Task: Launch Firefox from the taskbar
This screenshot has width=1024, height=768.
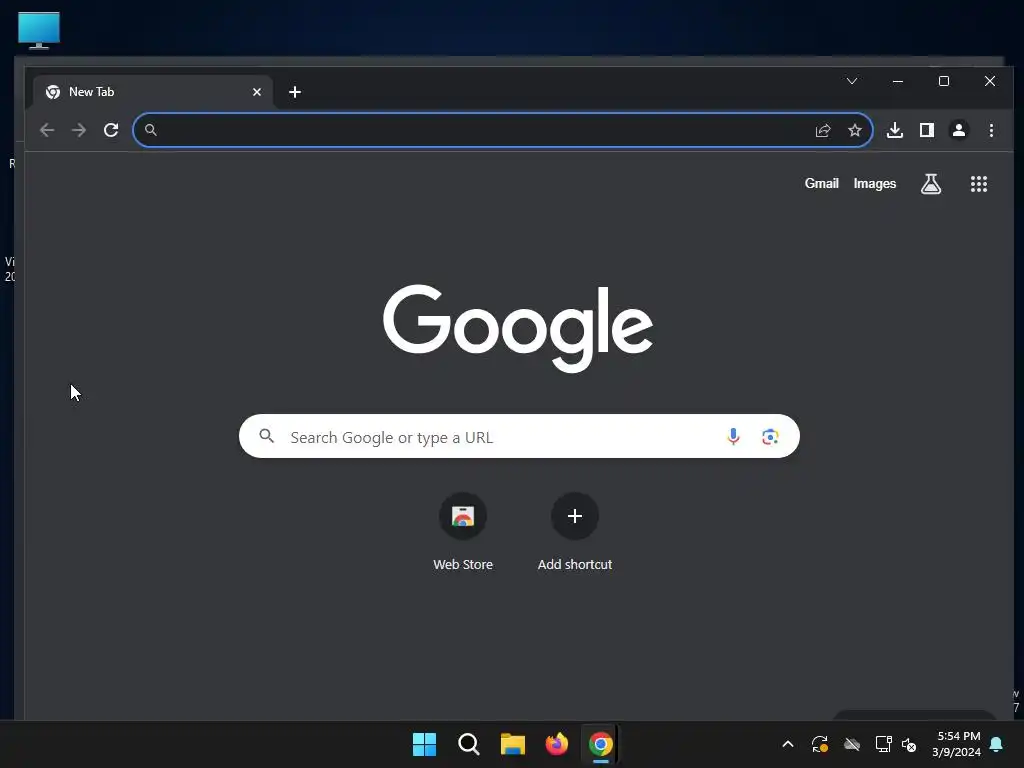Action: [x=556, y=744]
